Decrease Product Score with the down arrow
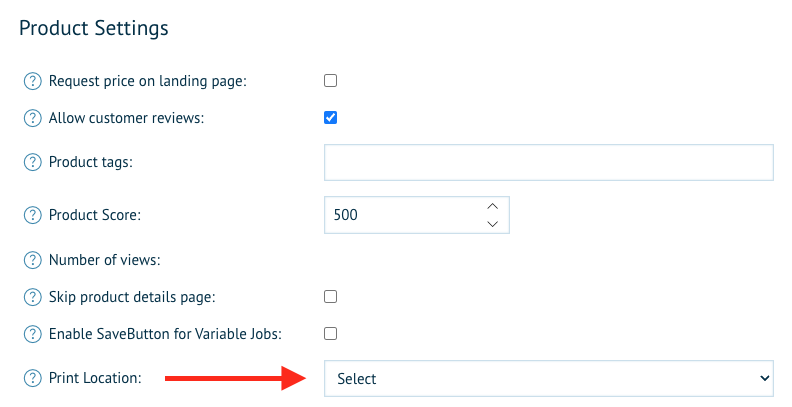Viewport: 792px width, 407px height. (492, 224)
